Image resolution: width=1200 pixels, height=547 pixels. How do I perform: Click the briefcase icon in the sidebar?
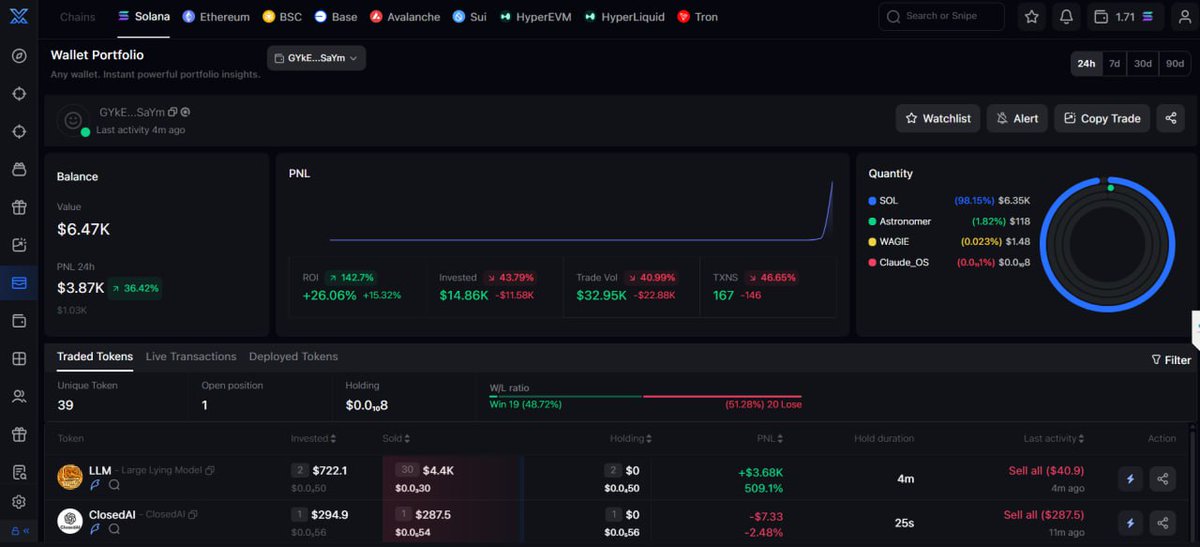click(19, 170)
